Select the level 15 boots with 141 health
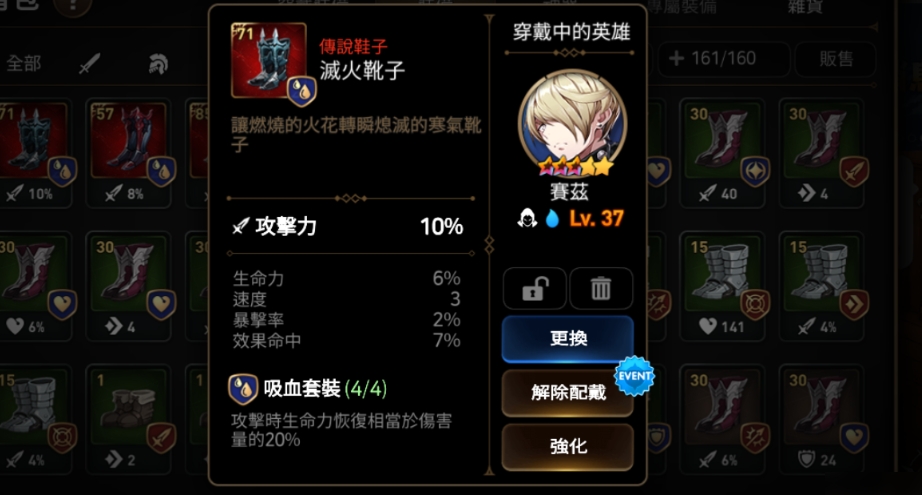The width and height of the screenshot is (922, 495). 722,287
